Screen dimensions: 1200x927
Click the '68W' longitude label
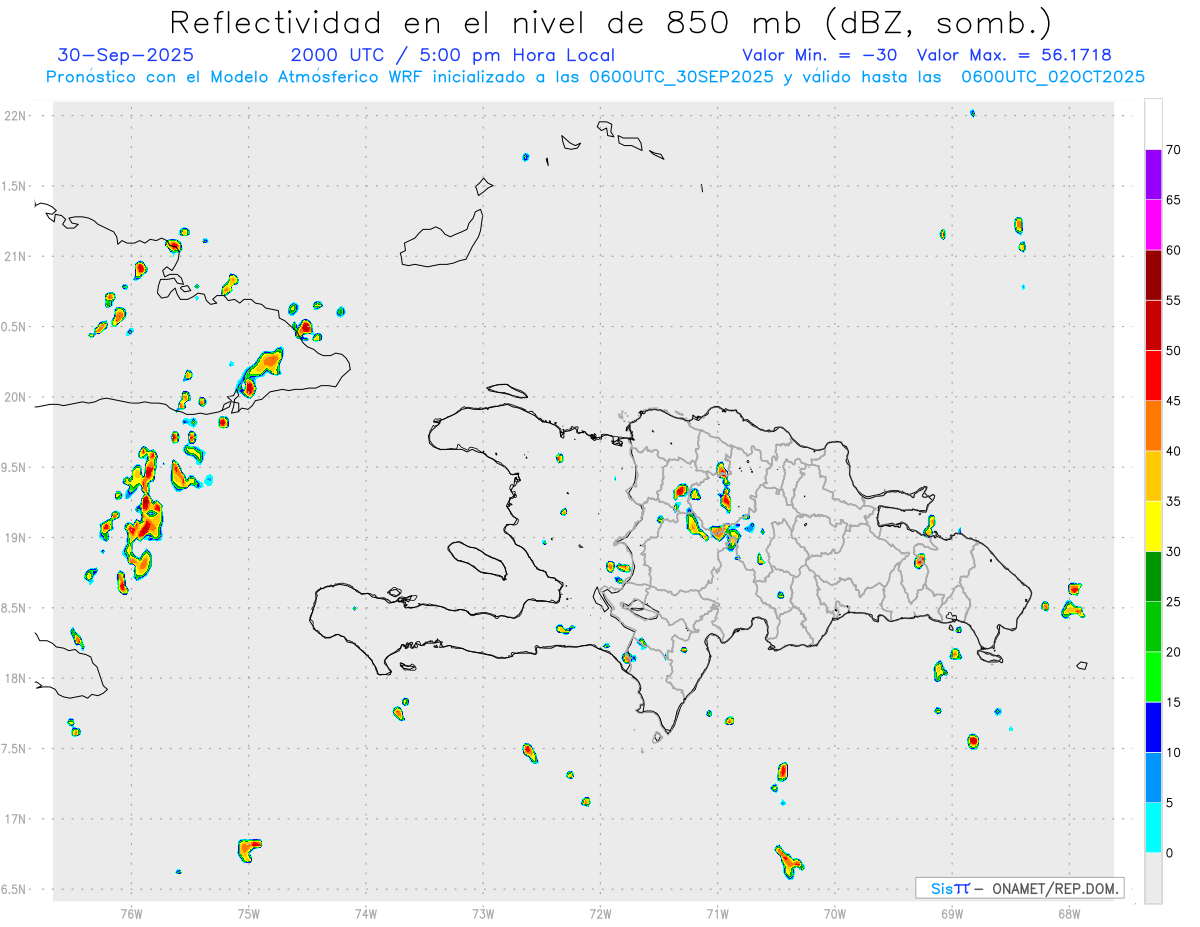click(1069, 913)
